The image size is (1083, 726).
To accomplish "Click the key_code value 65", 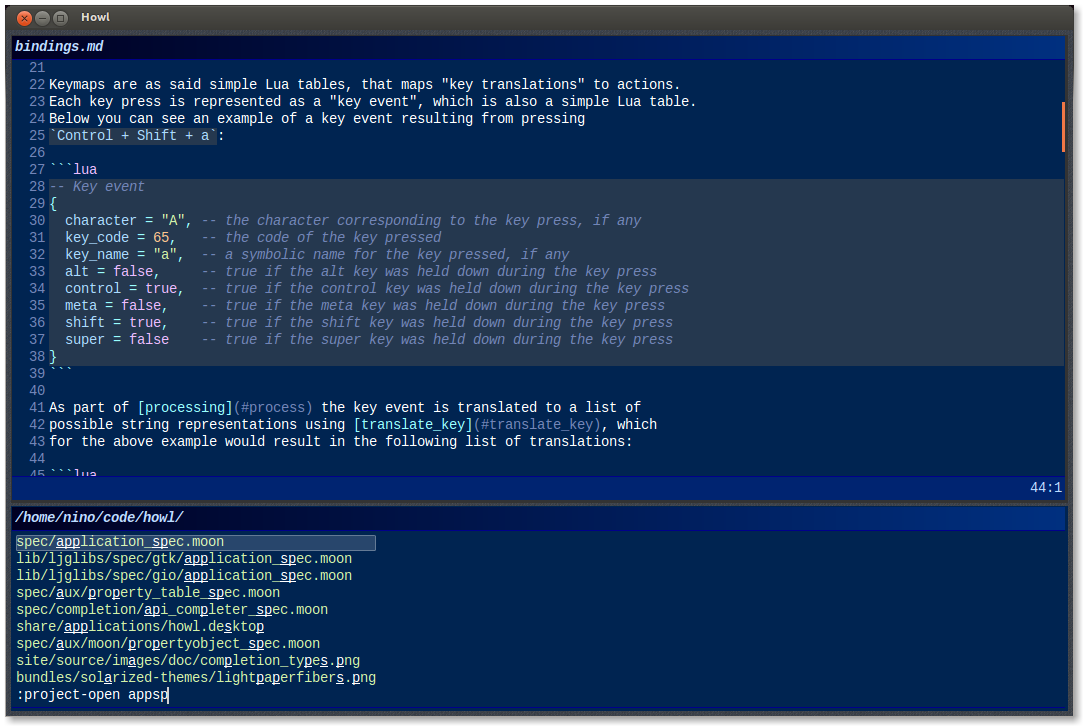I will [161, 238].
